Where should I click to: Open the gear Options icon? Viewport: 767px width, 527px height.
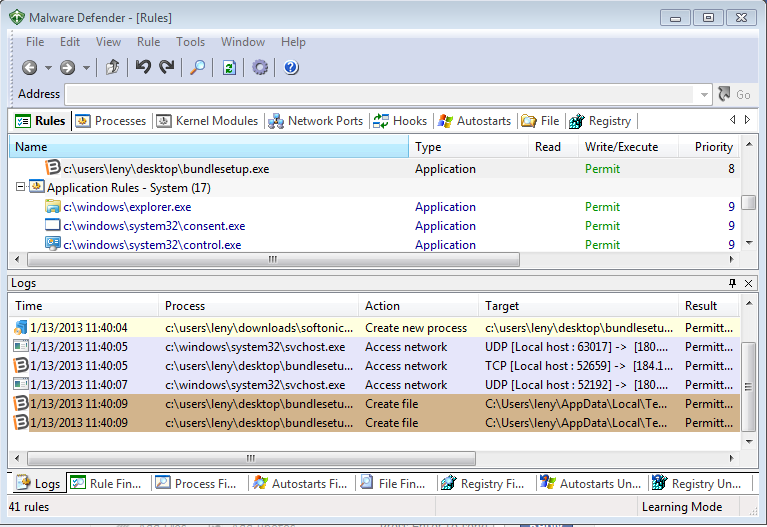(x=260, y=68)
